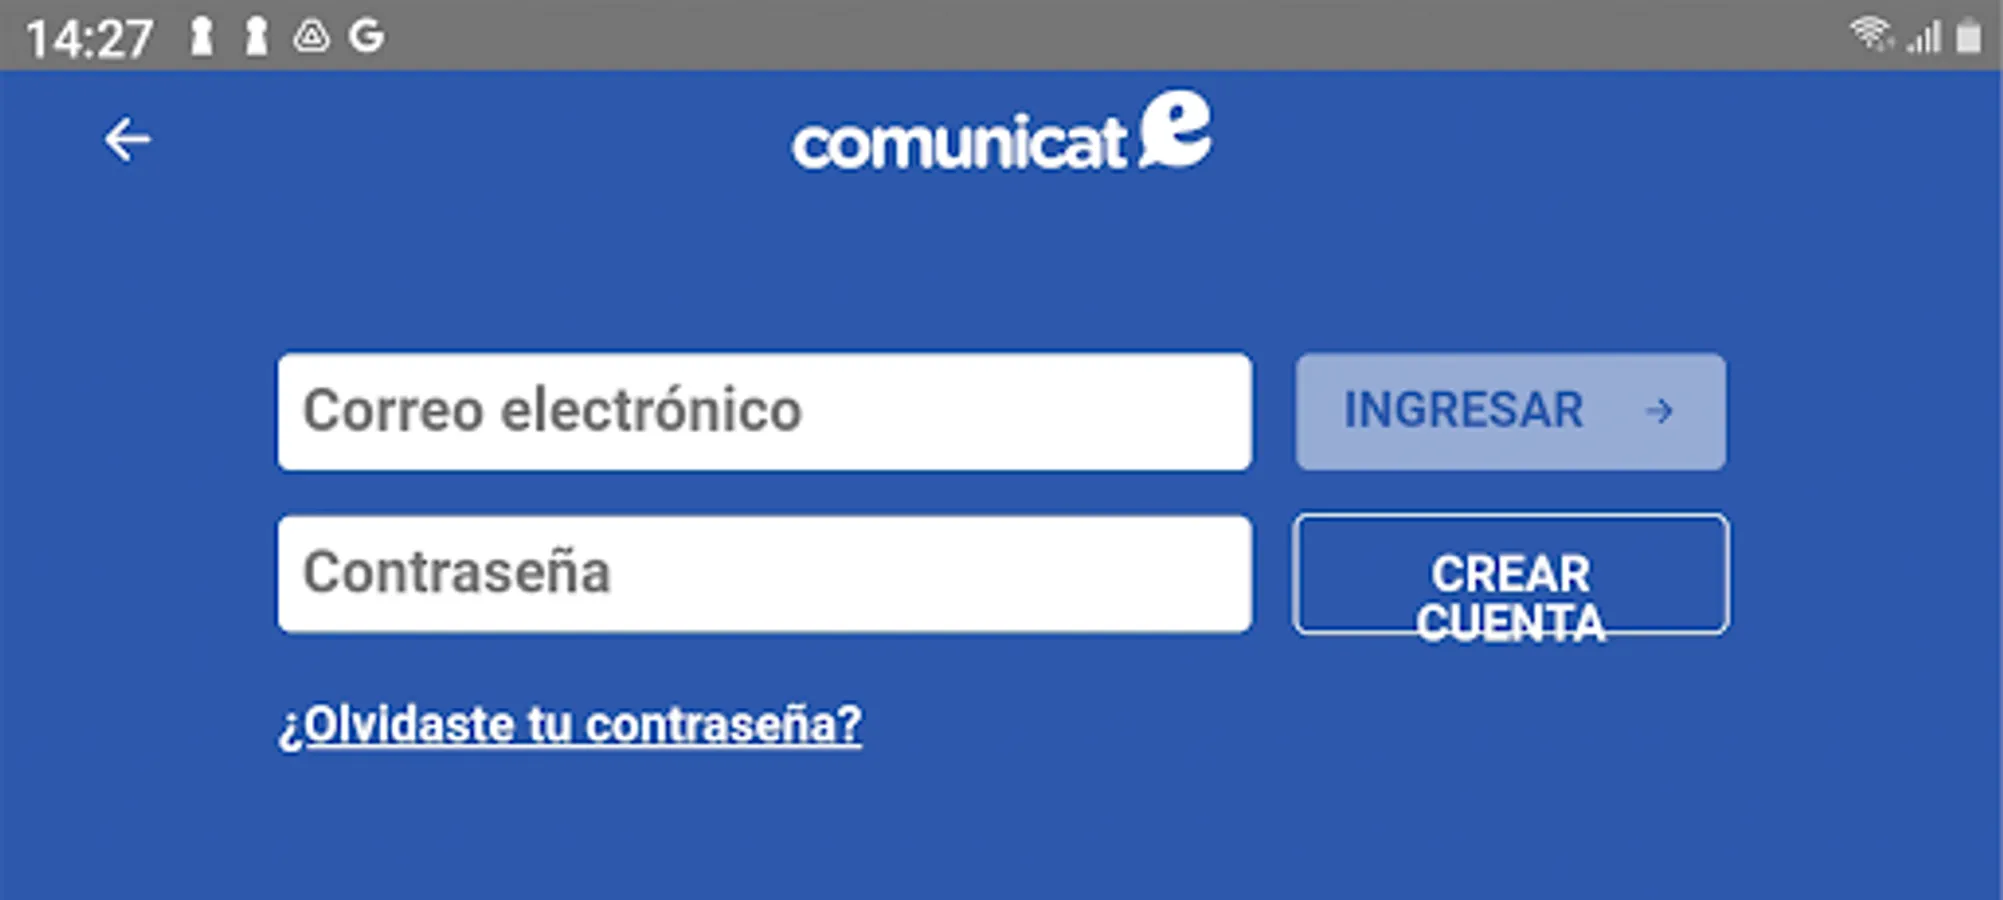The image size is (2003, 900).
Task: Click the back arrow navigation icon
Action: click(x=128, y=138)
